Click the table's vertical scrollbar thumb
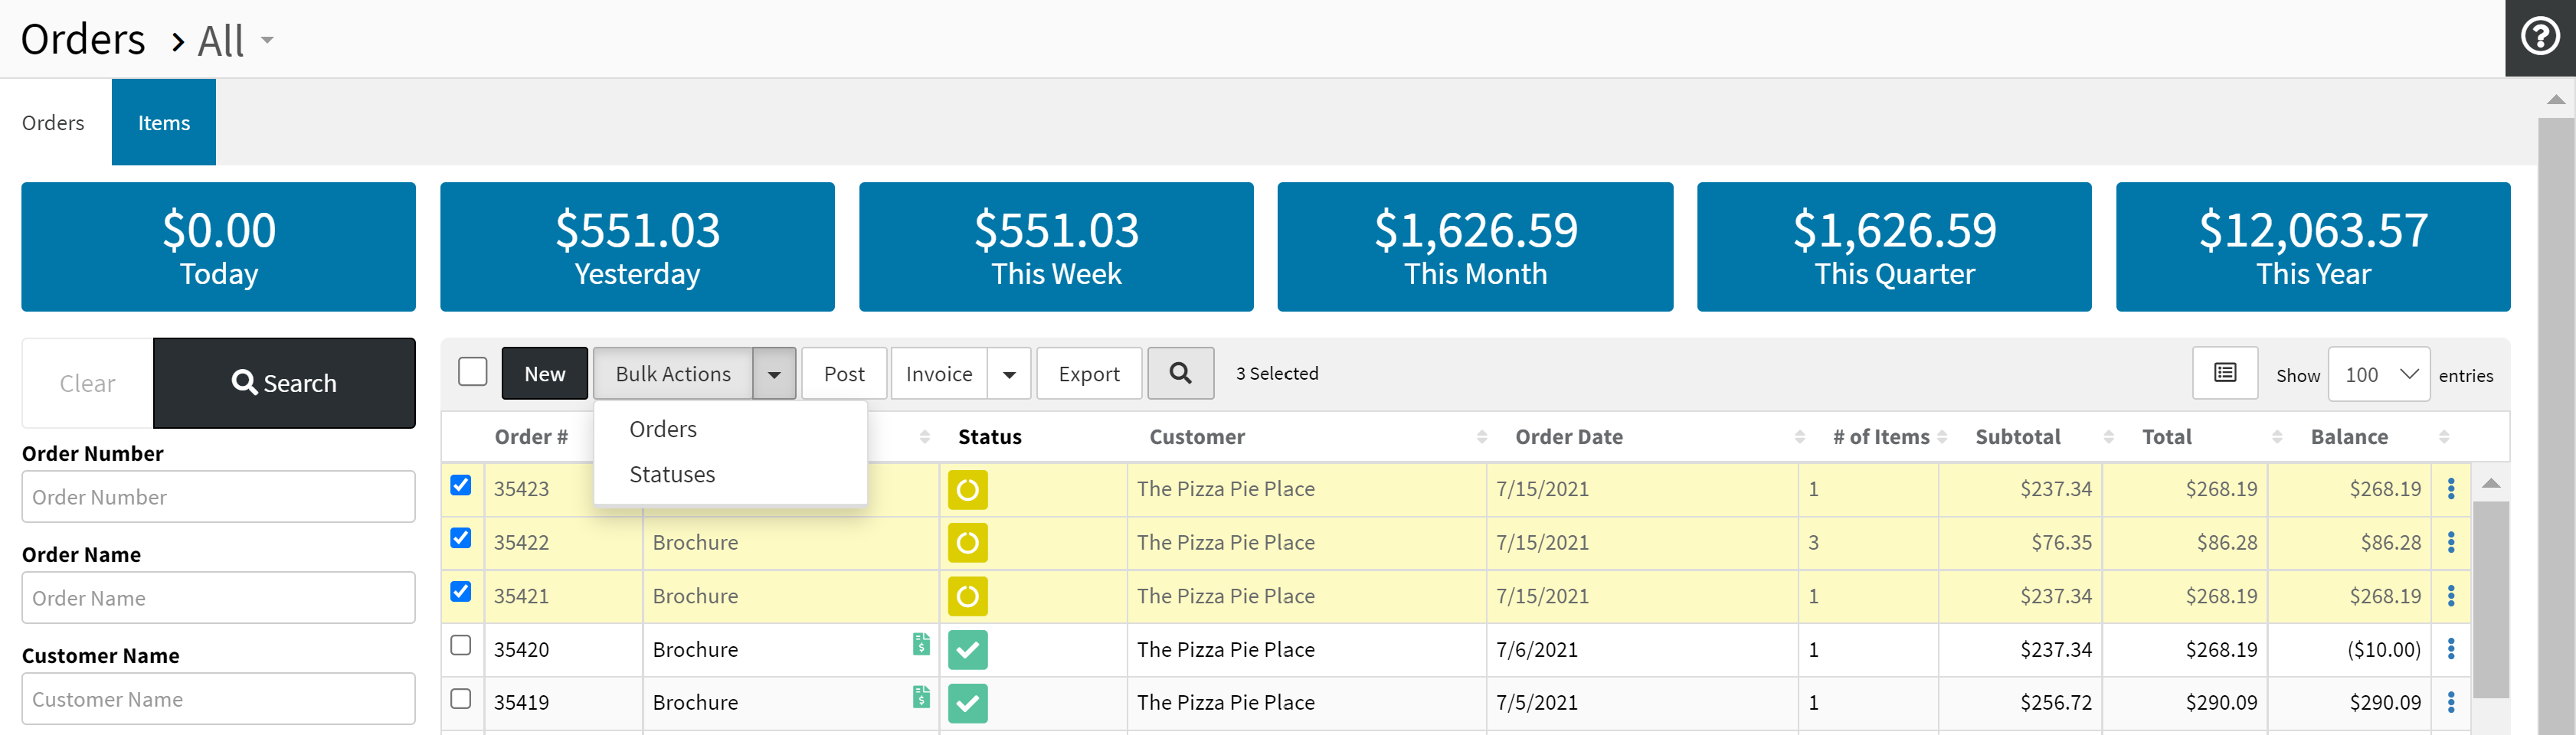Viewport: 2576px width, 735px height. (x=2490, y=599)
